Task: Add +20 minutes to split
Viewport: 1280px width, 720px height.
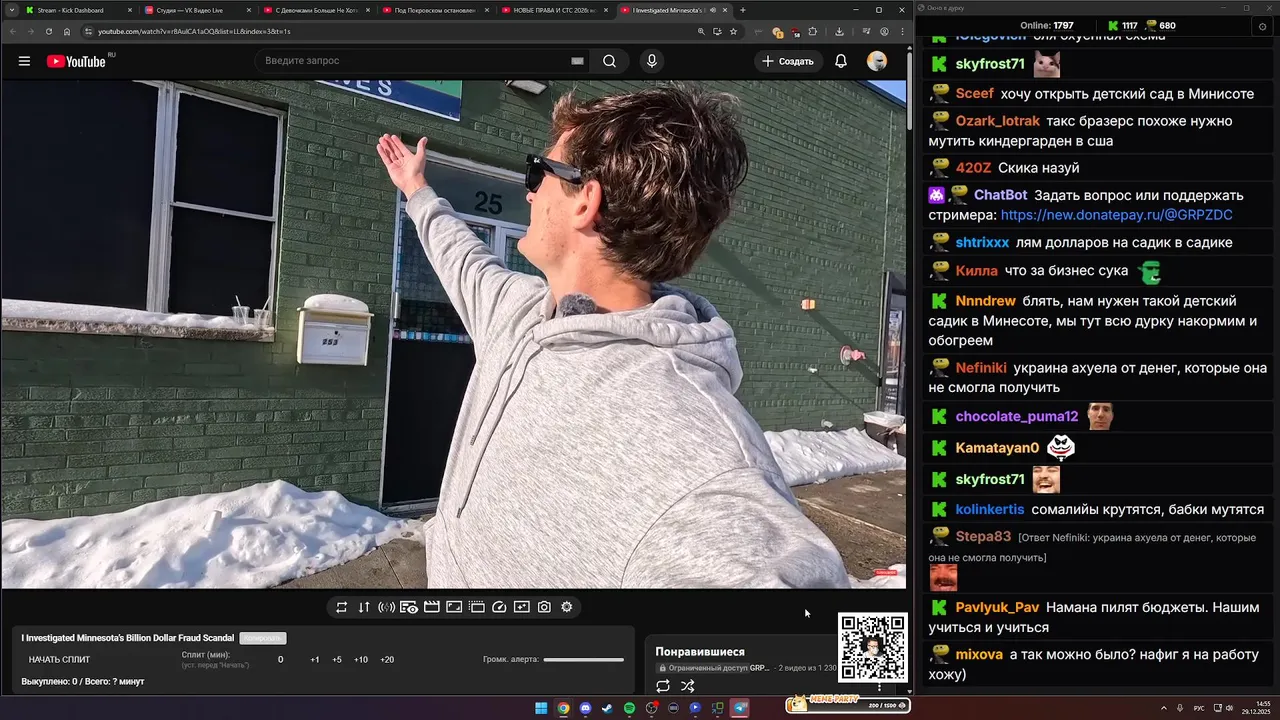Action: point(387,659)
